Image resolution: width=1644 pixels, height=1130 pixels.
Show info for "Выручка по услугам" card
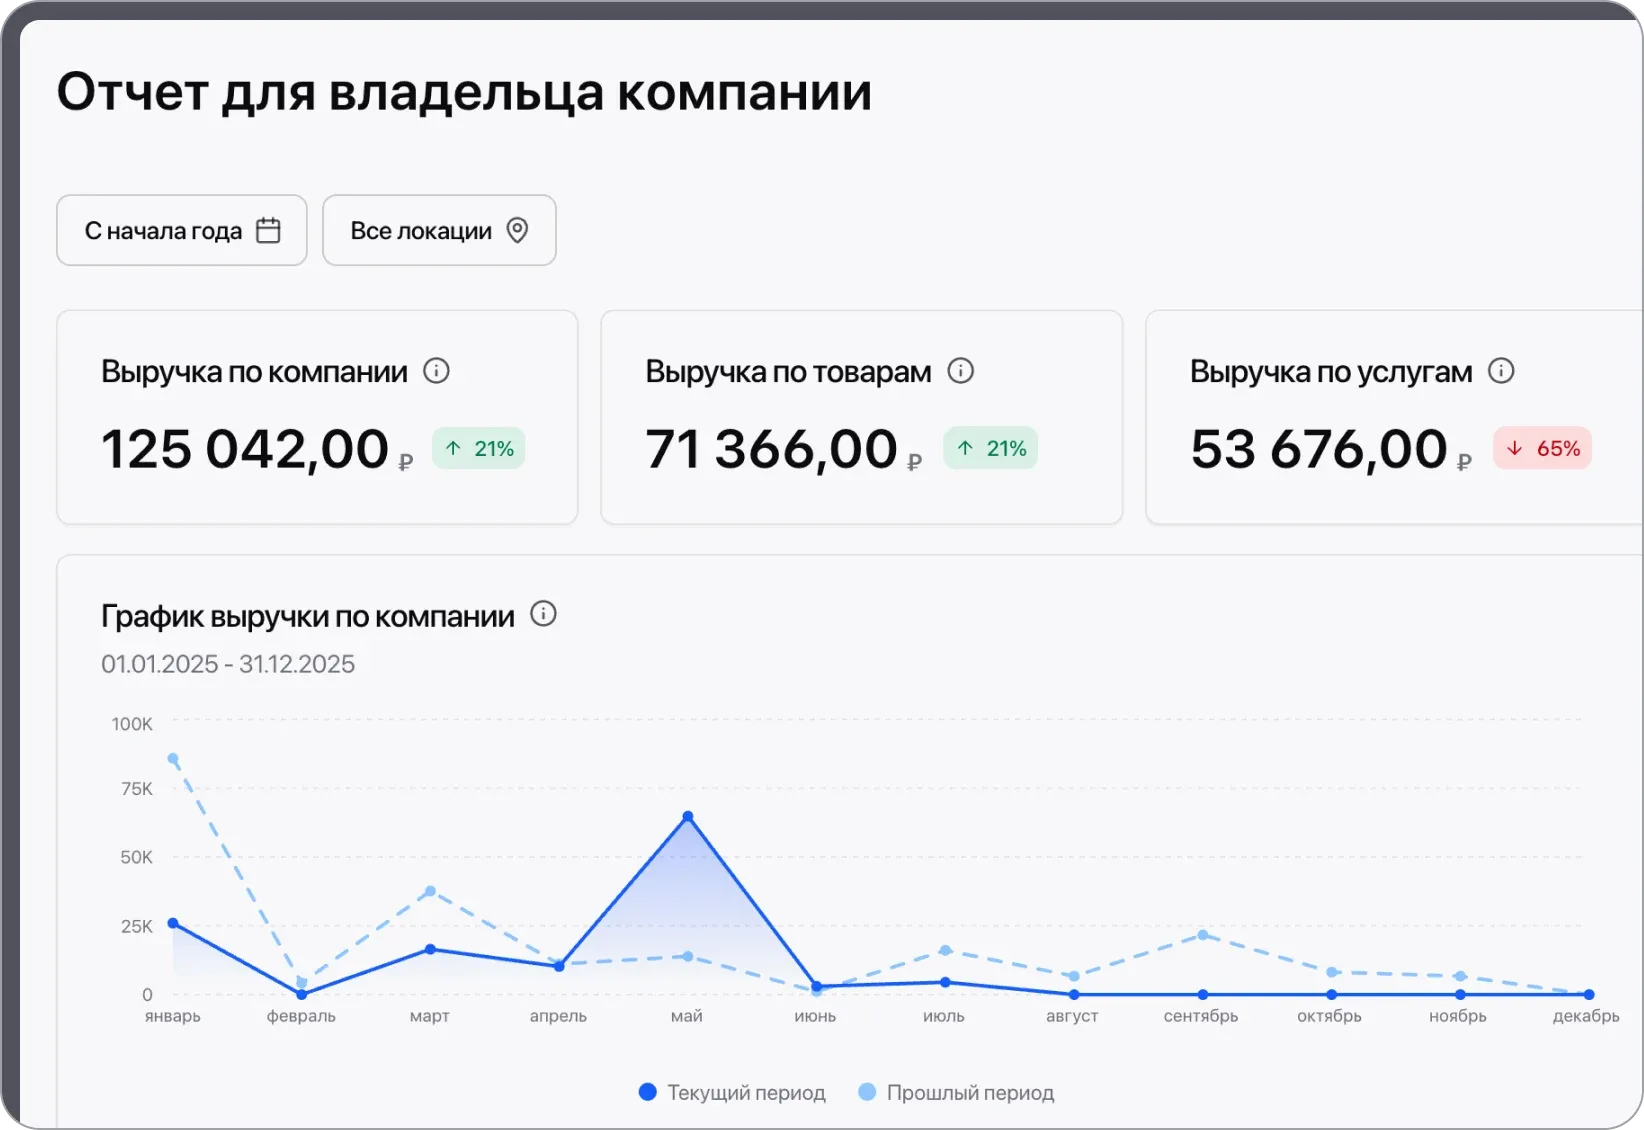(1501, 371)
